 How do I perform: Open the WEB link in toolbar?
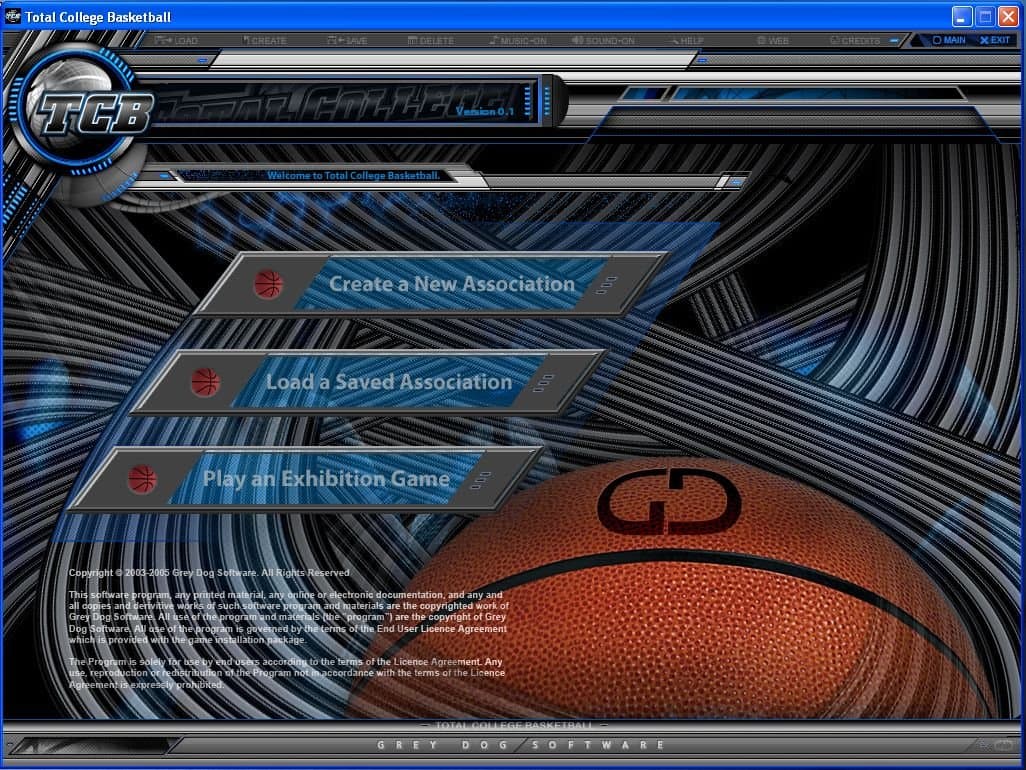click(773, 41)
